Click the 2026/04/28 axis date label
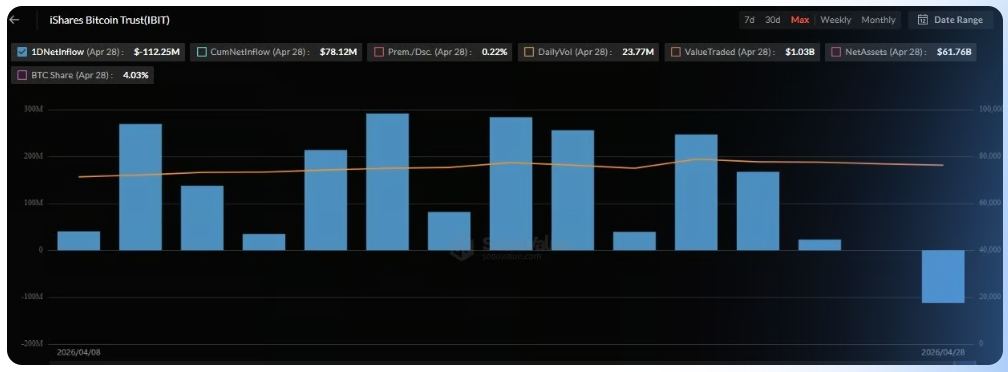This screenshot has width=1008, height=372. (x=943, y=353)
